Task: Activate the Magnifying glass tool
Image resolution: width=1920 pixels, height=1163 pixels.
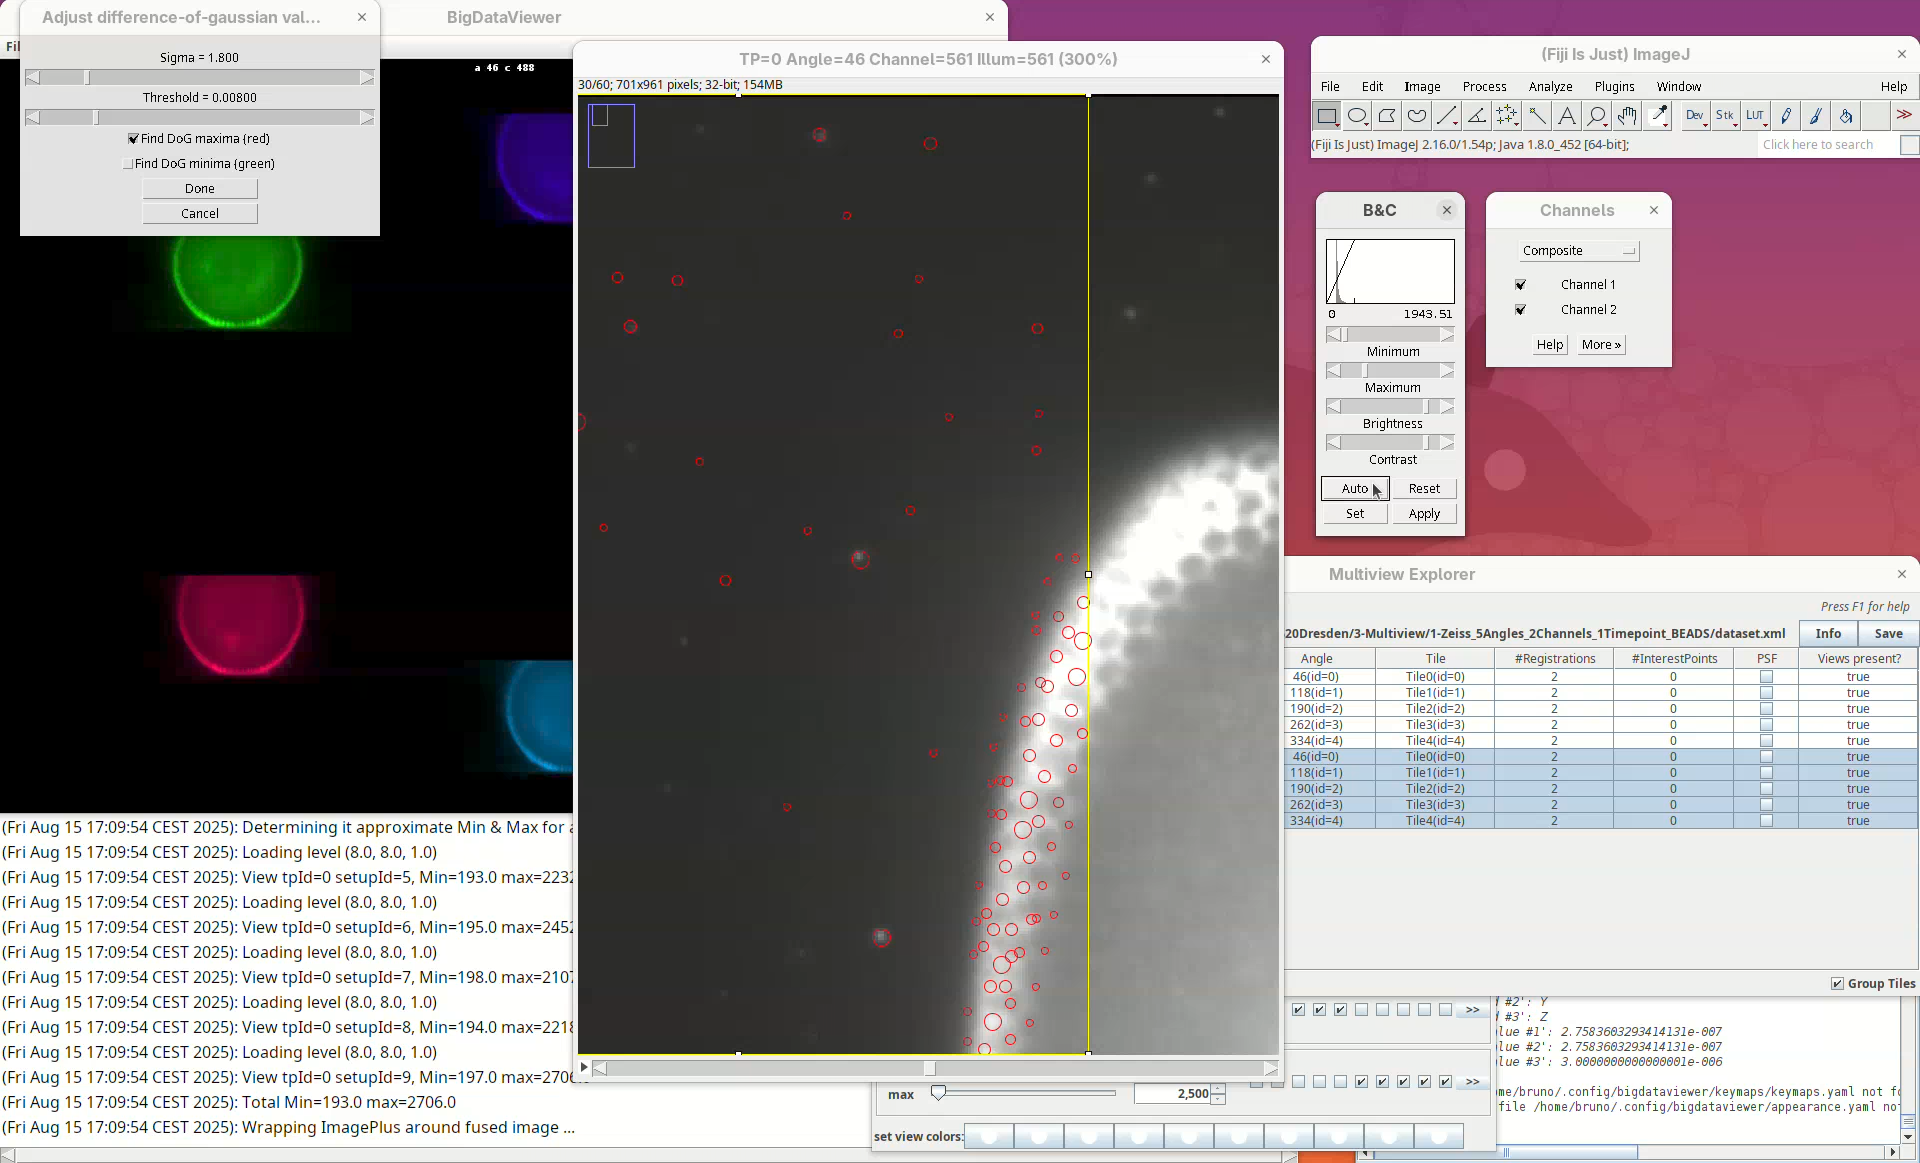Action: pos(1597,116)
